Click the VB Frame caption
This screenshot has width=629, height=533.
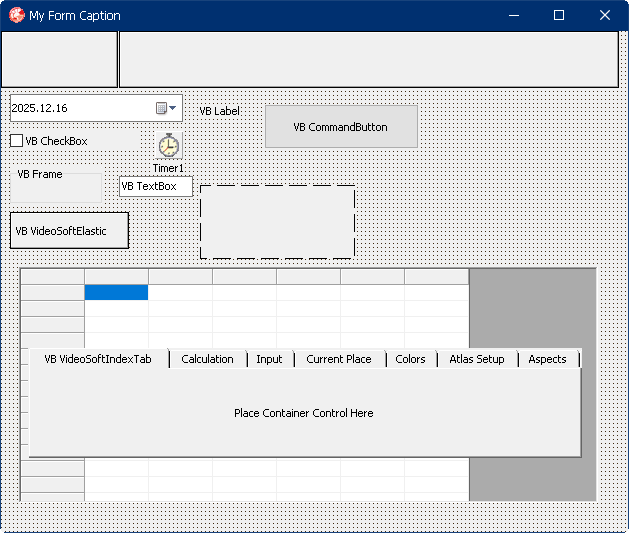(x=40, y=174)
